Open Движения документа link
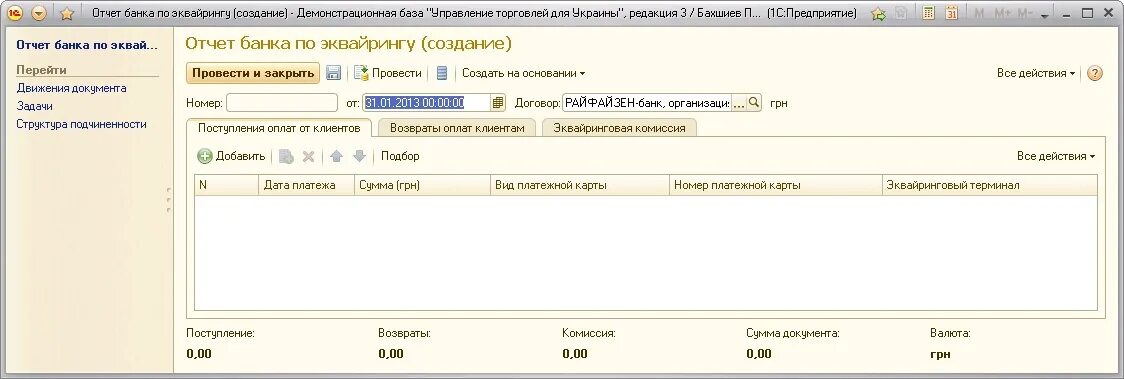This screenshot has height=379, width=1124. pyautogui.click(x=72, y=88)
